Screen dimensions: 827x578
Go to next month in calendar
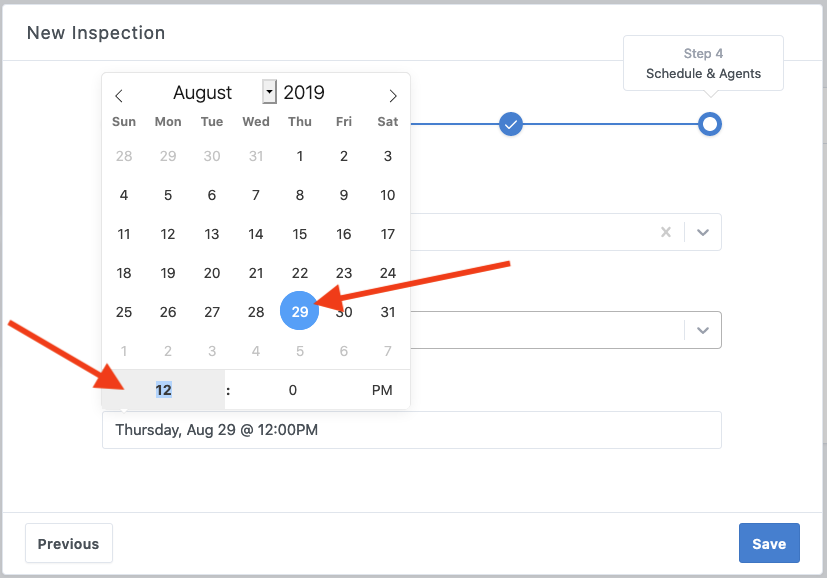tap(393, 95)
